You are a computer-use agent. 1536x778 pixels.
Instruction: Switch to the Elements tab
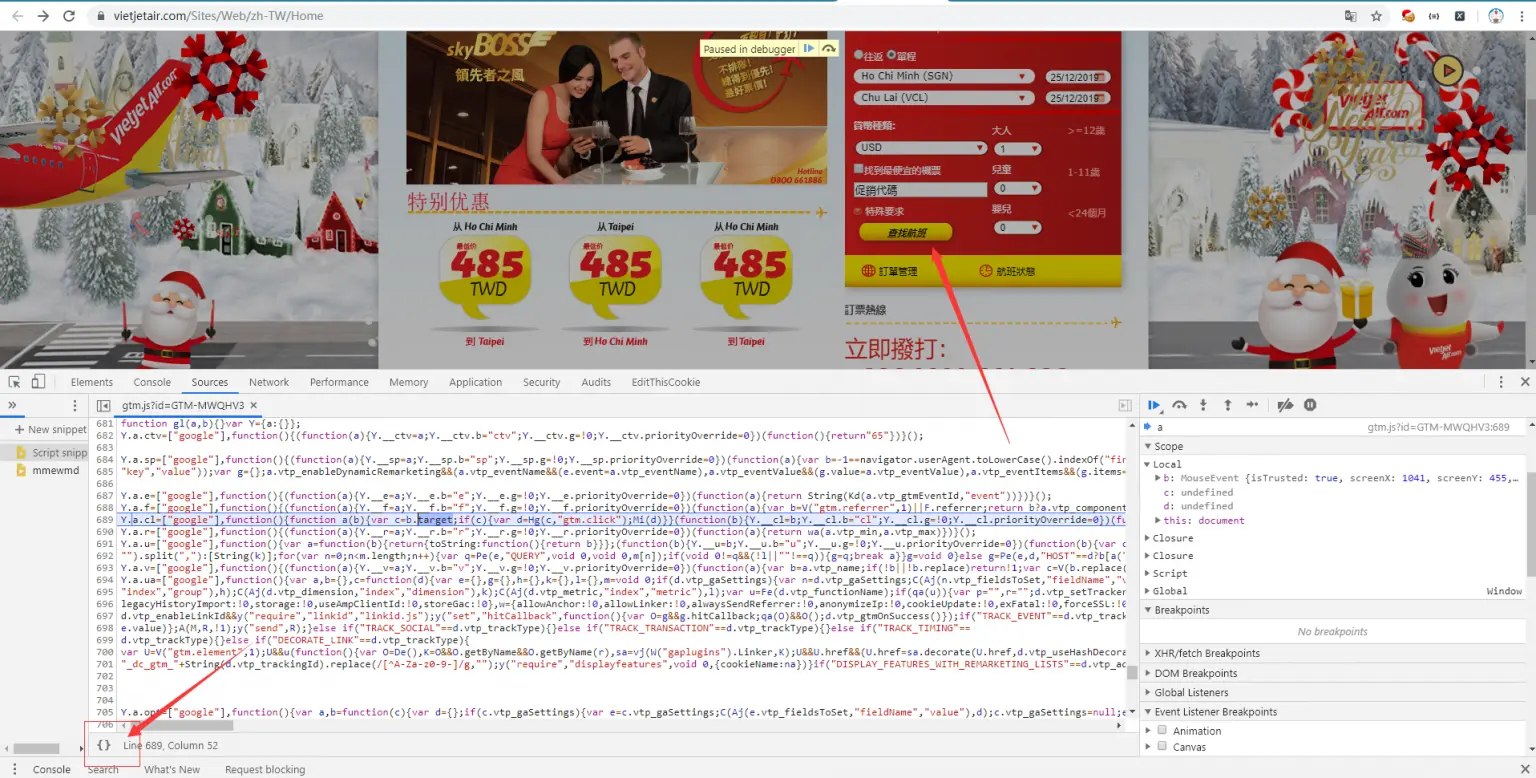point(92,382)
